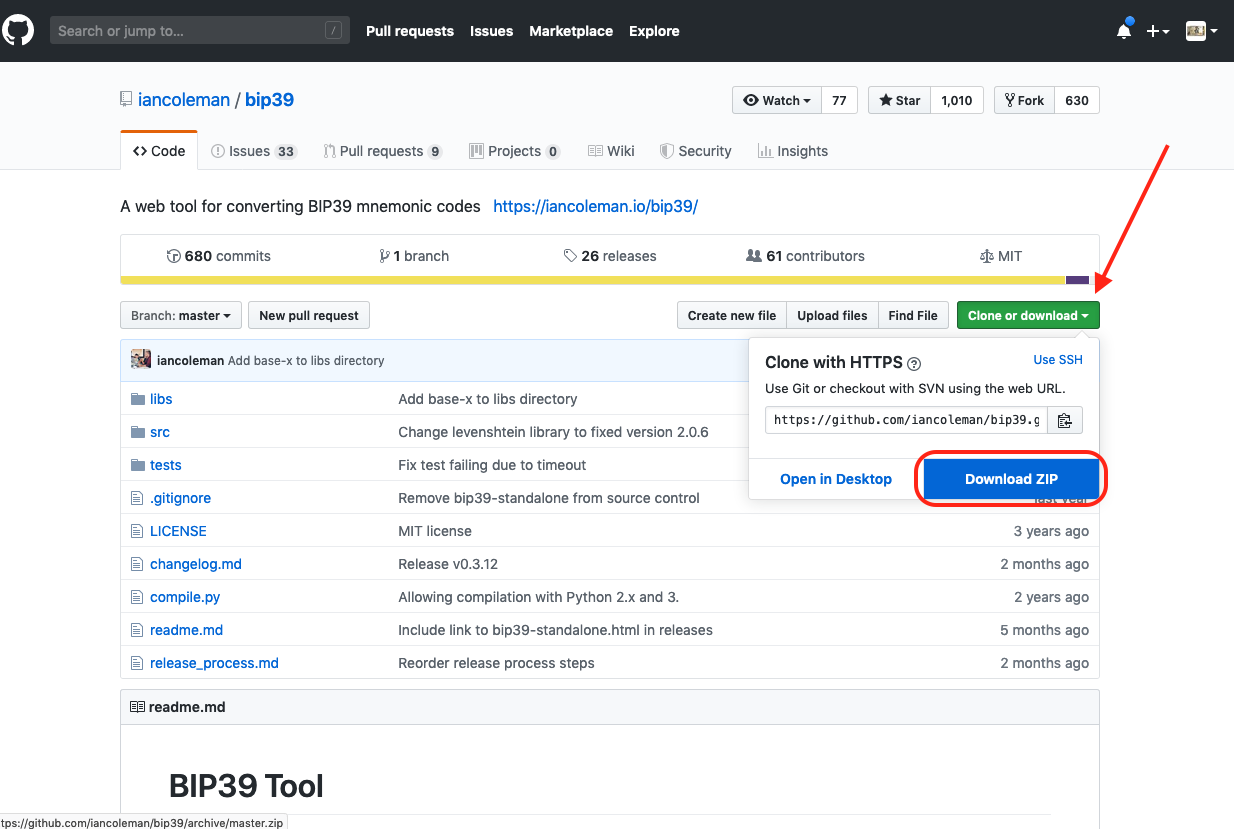The image size is (1234, 829).
Task: Open the iancoleman owner link
Action: (183, 100)
